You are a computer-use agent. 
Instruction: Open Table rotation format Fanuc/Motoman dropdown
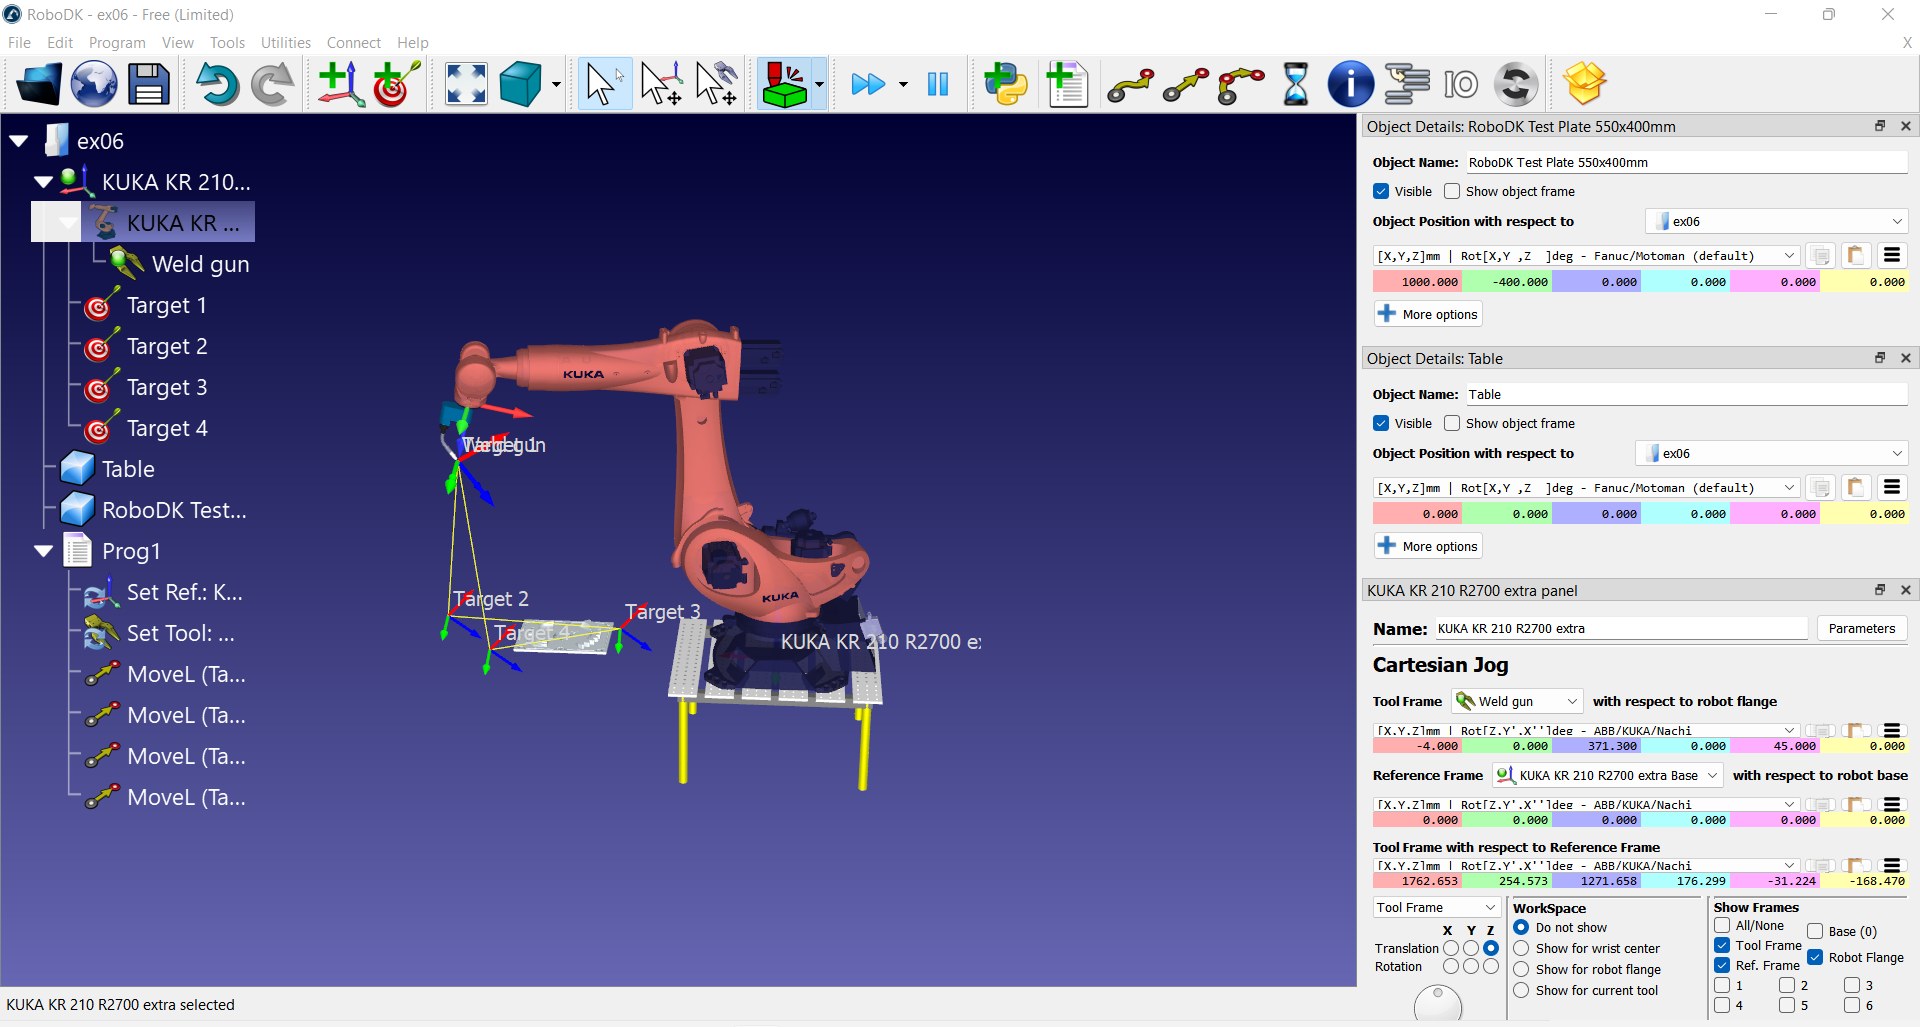pyautogui.click(x=1586, y=488)
